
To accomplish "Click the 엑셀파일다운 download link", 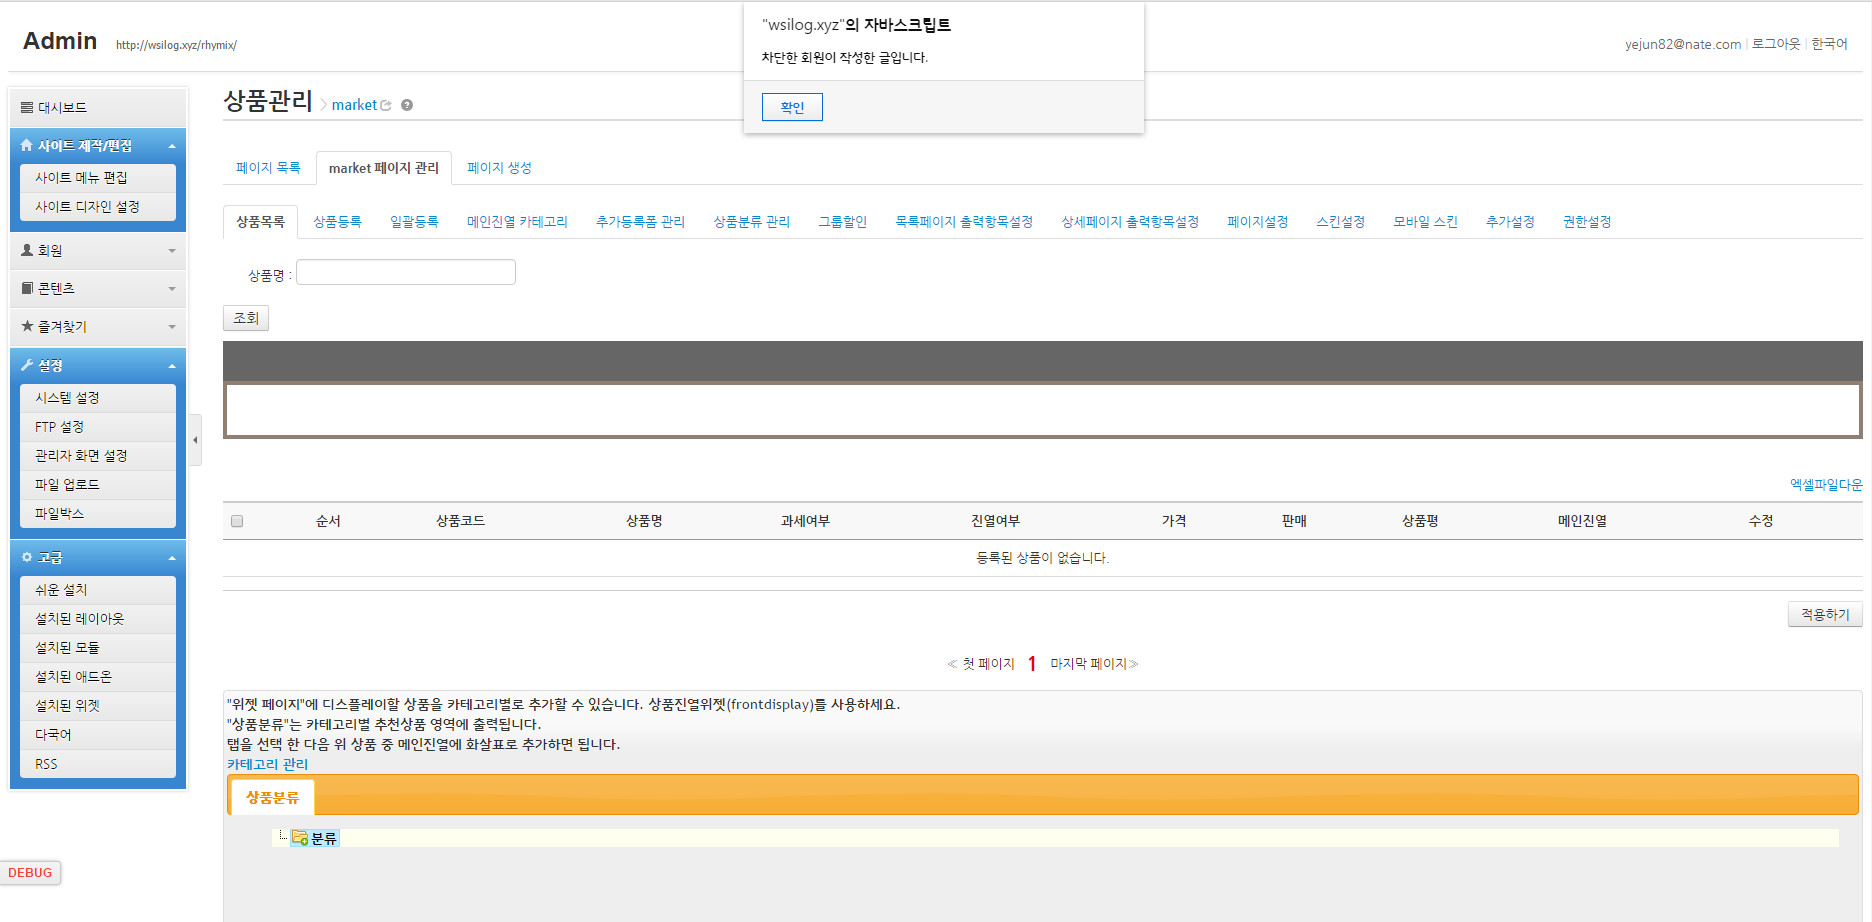I will (1825, 485).
